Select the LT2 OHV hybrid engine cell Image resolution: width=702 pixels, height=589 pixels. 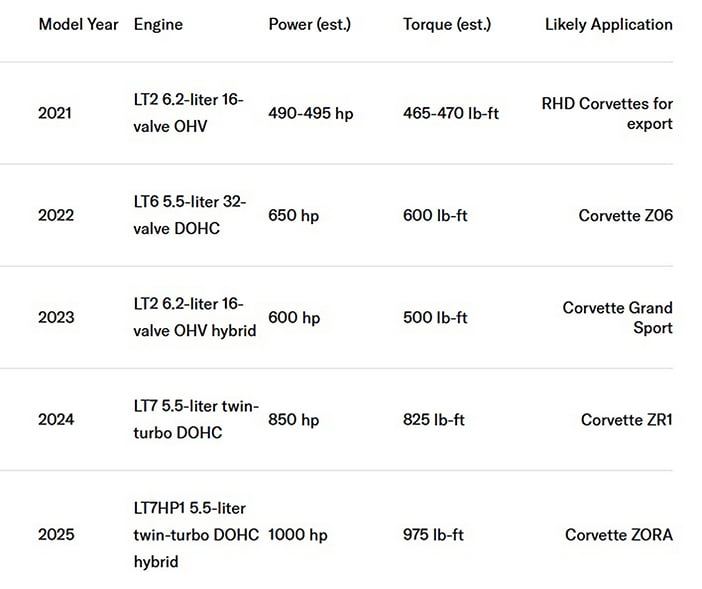(x=195, y=317)
